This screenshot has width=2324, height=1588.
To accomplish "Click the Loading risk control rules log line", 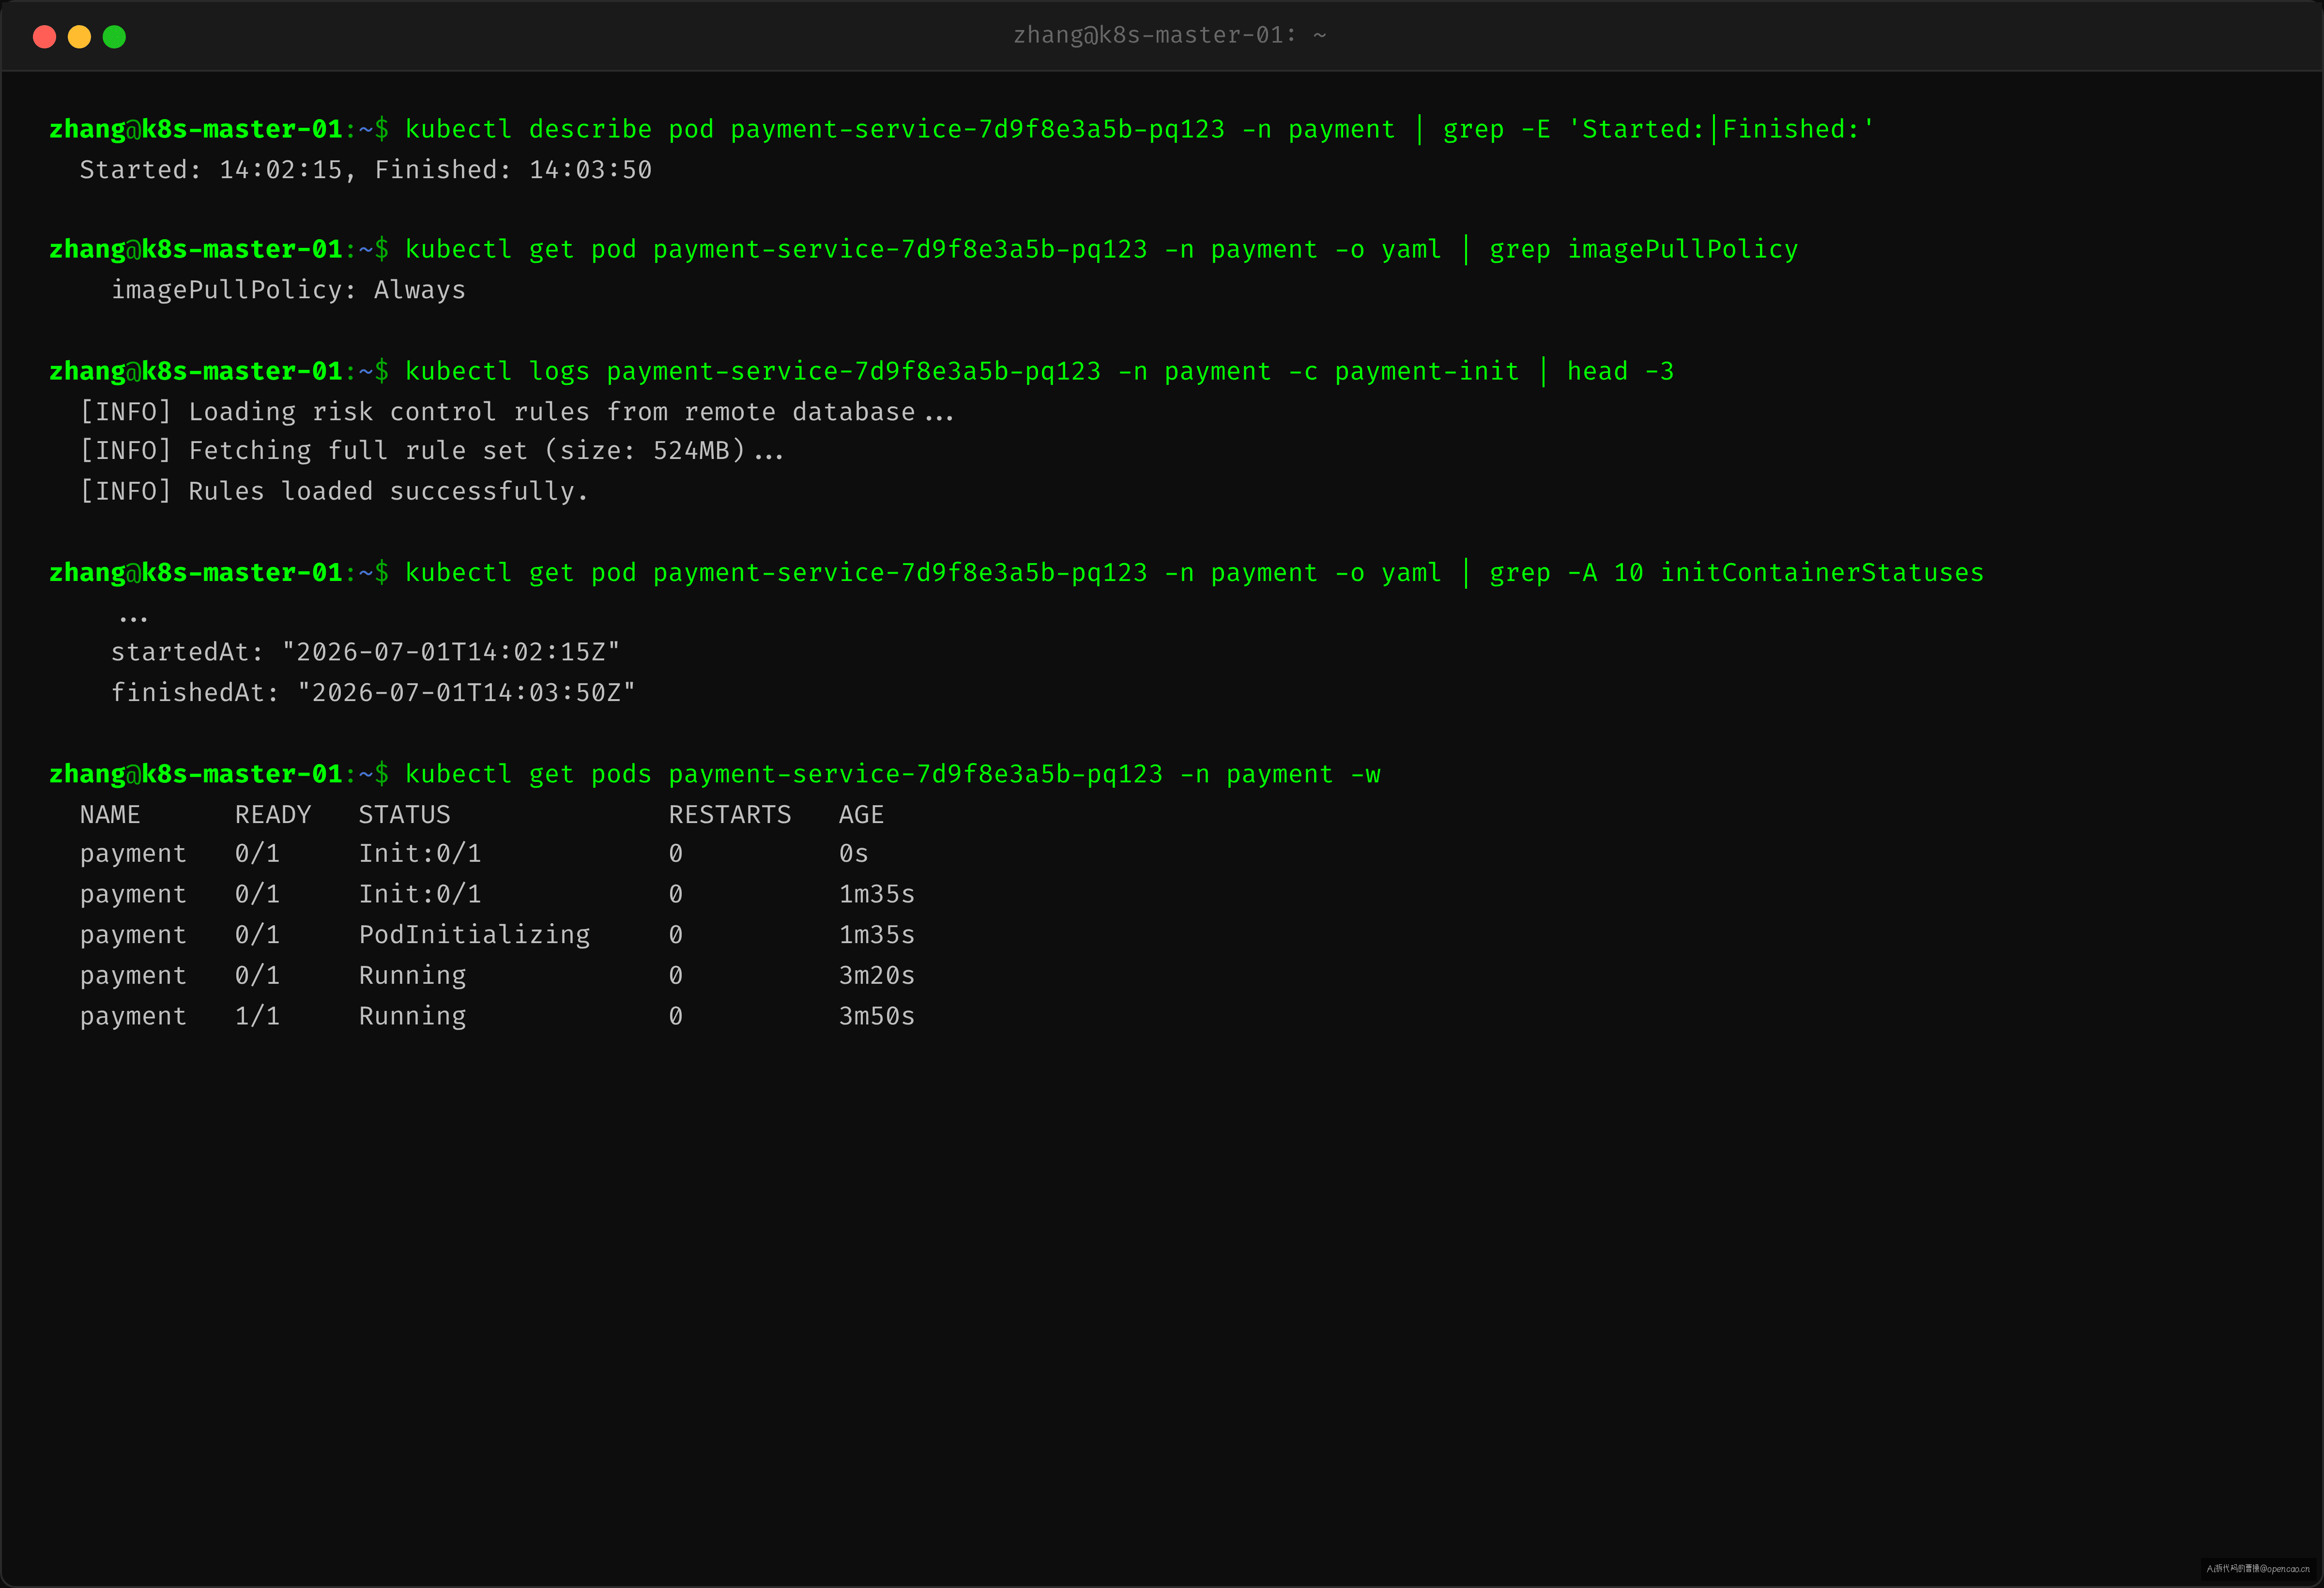I will click(517, 412).
